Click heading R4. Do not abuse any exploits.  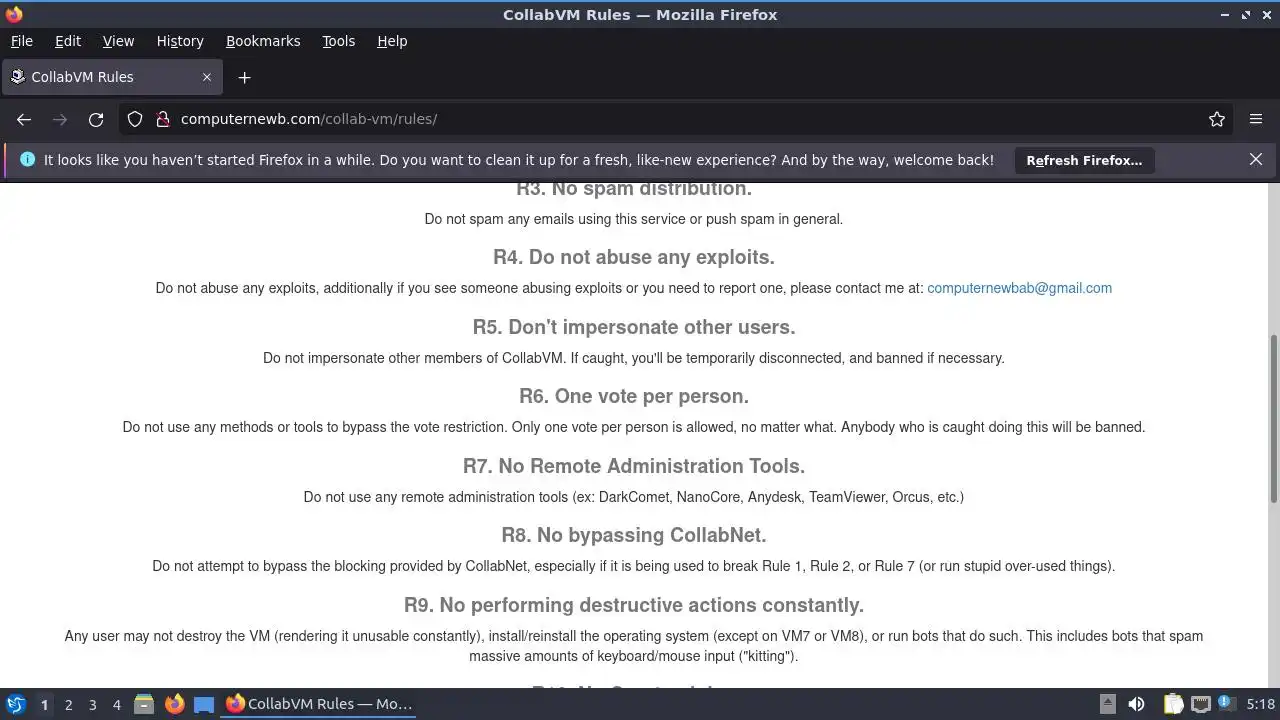coord(634,257)
